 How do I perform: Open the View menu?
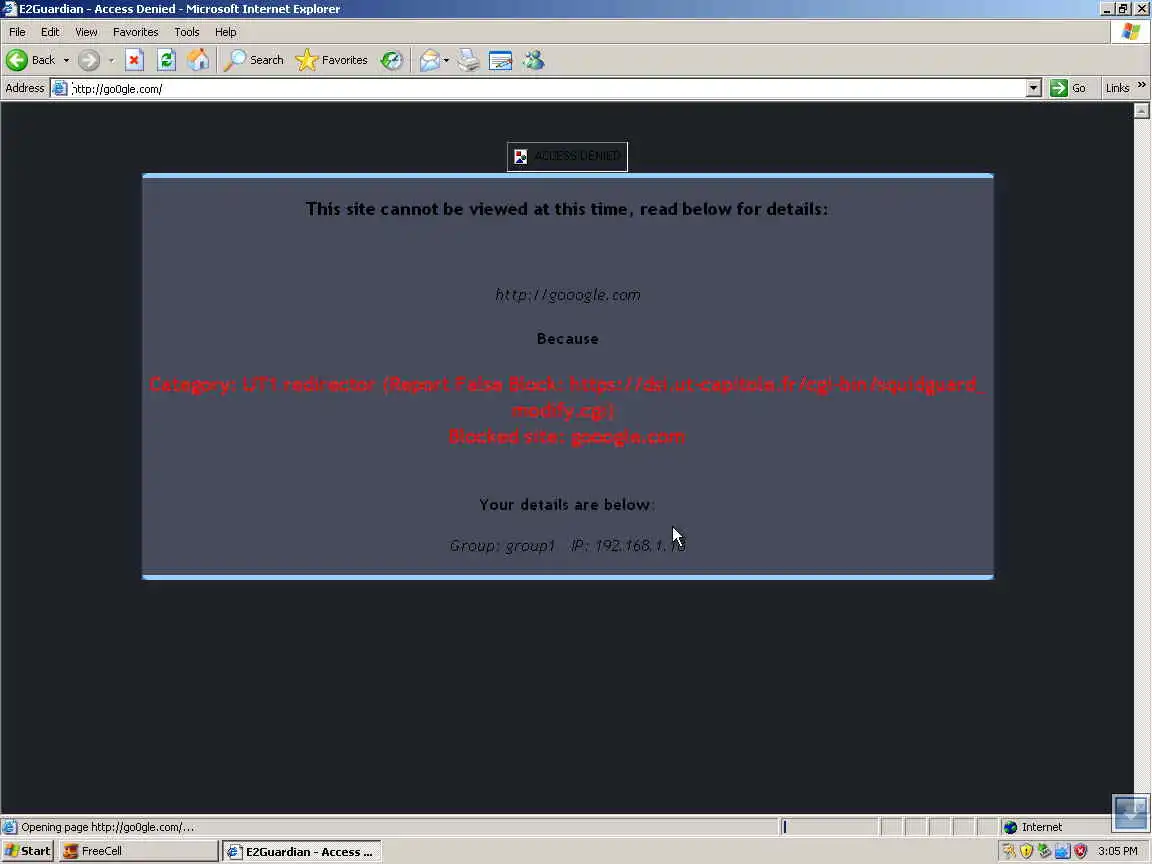[x=86, y=32]
